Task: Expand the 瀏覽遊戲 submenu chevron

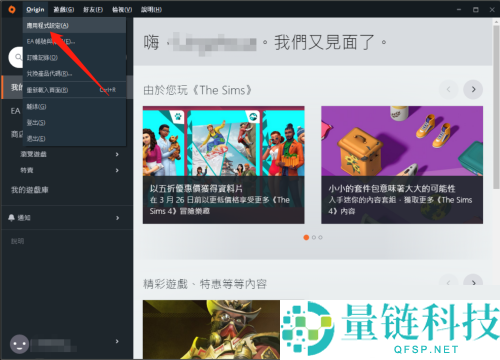Action: 117,154
